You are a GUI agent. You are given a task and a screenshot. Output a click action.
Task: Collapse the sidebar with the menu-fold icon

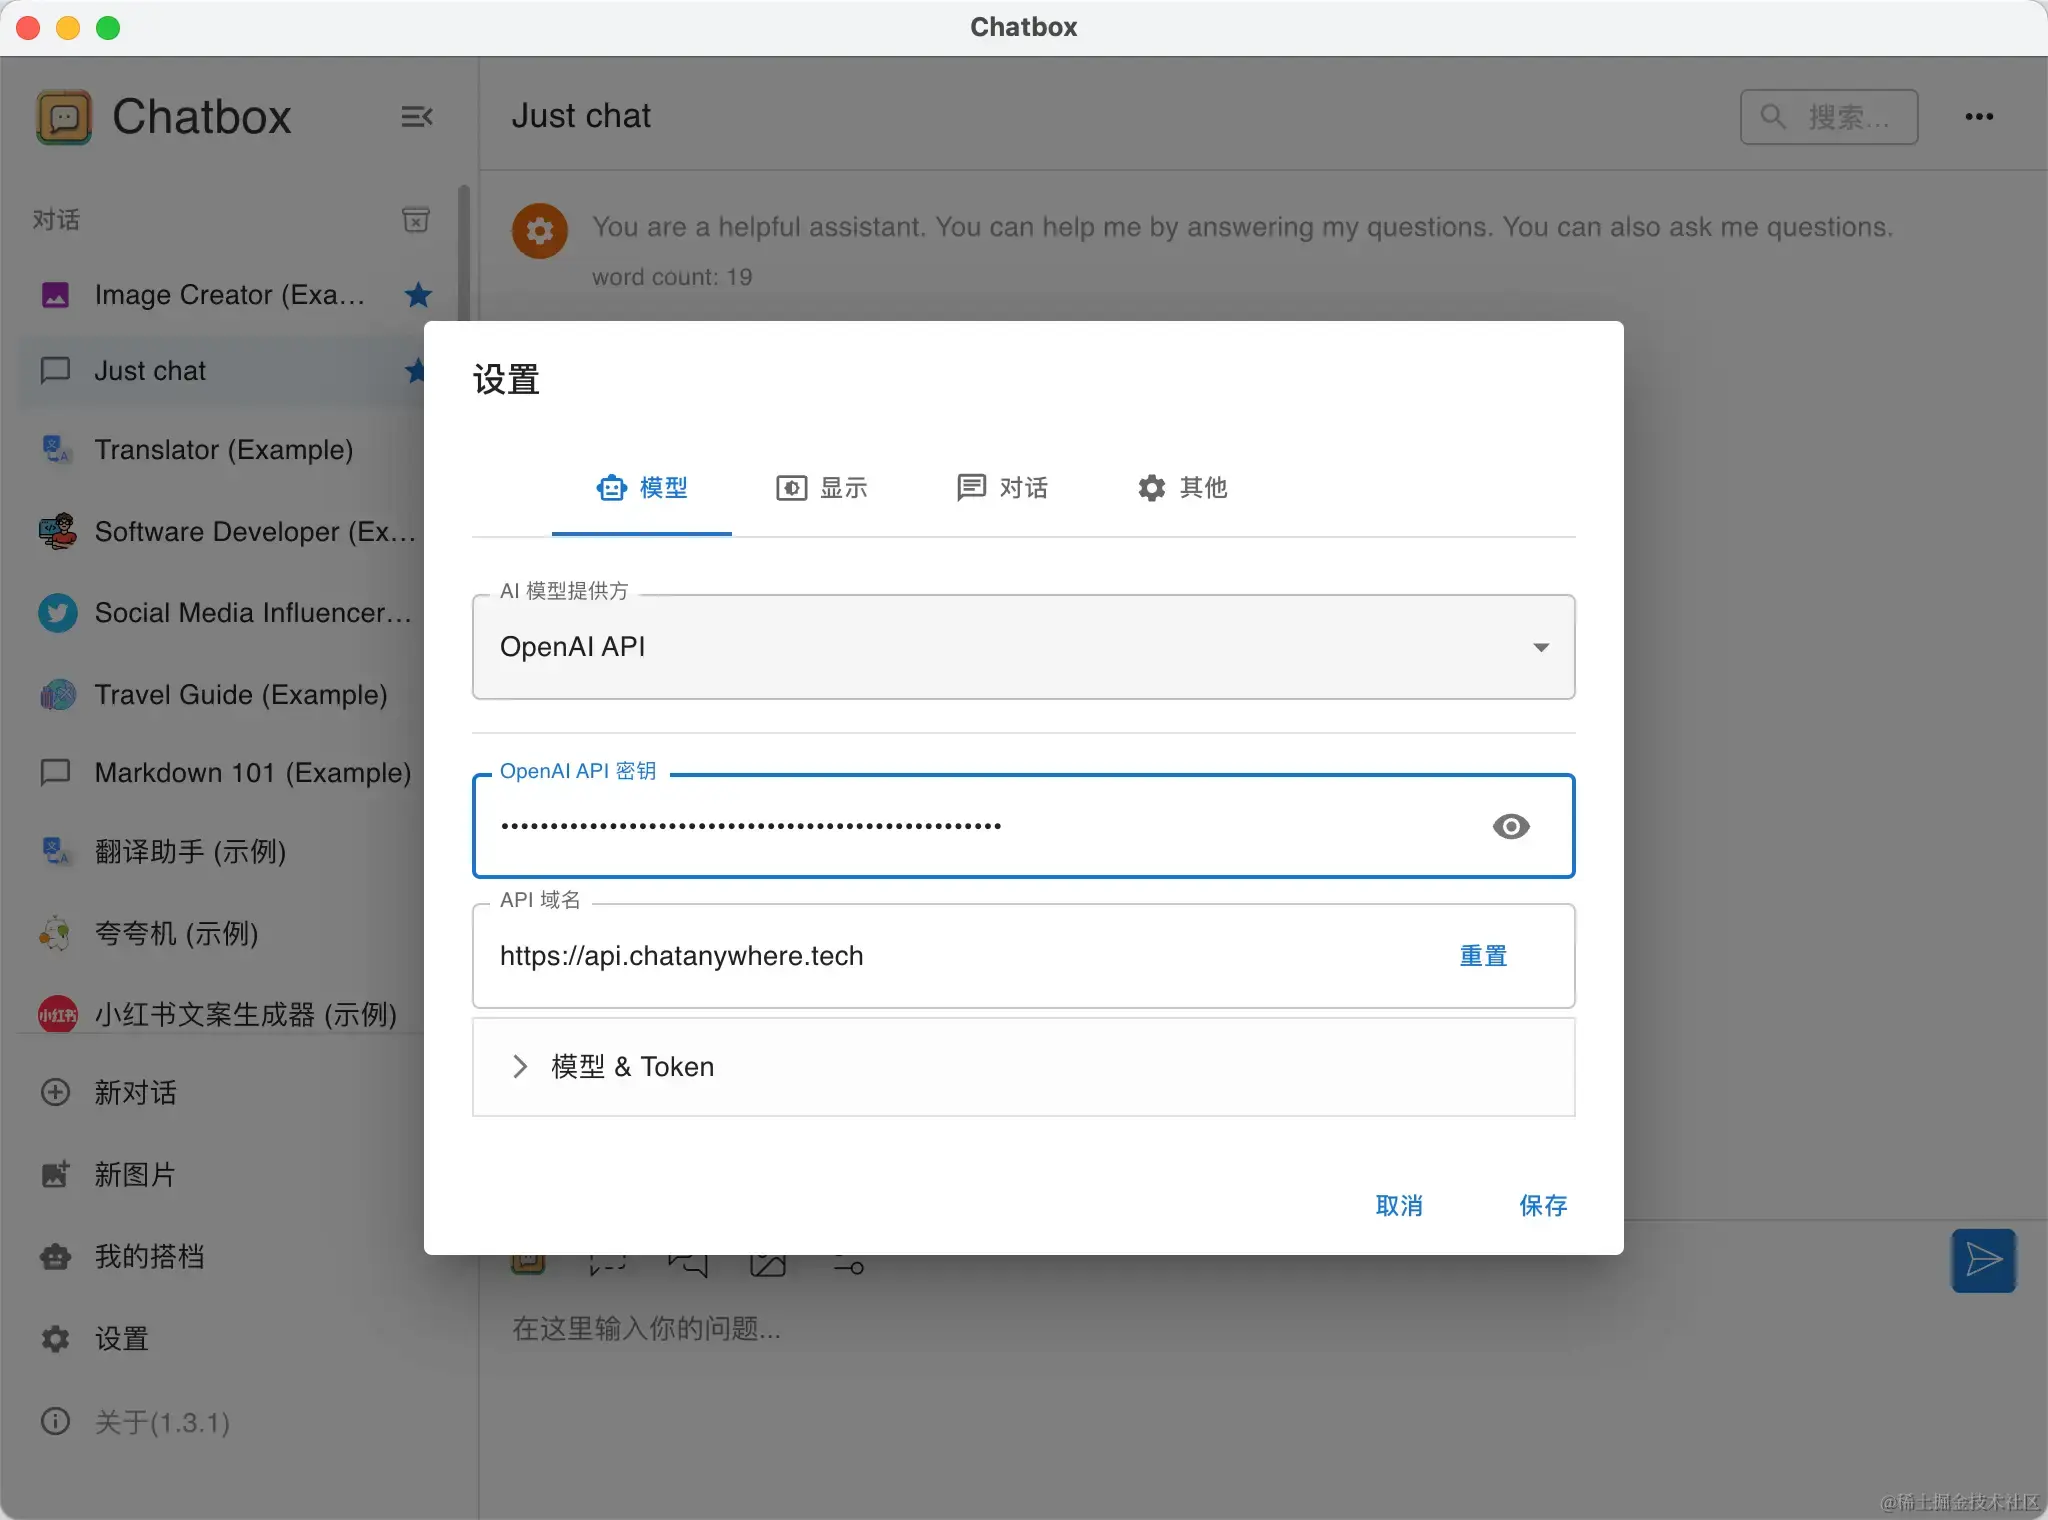416,117
